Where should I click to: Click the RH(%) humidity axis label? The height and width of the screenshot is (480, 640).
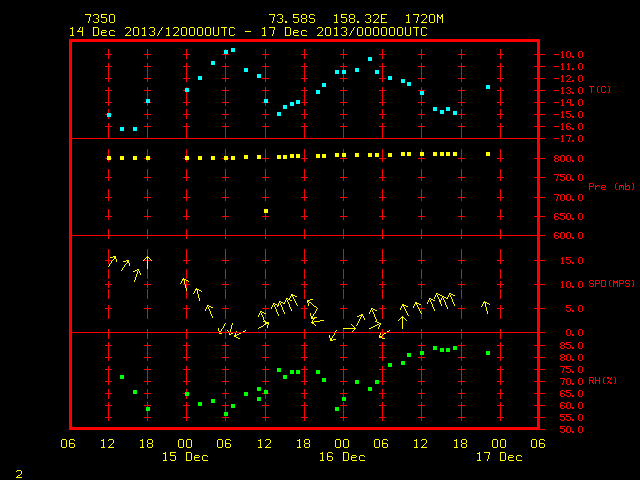tap(602, 380)
